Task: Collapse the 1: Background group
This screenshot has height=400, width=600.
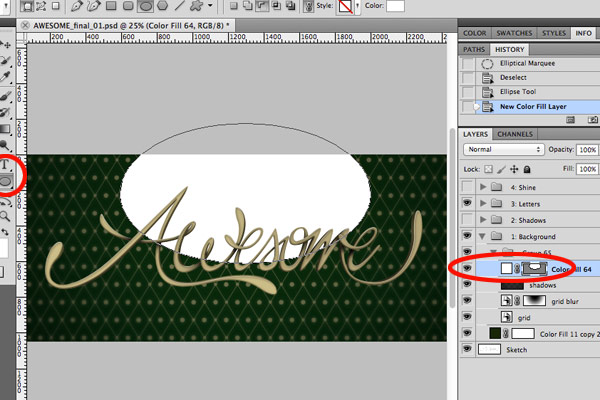Action: tap(482, 237)
